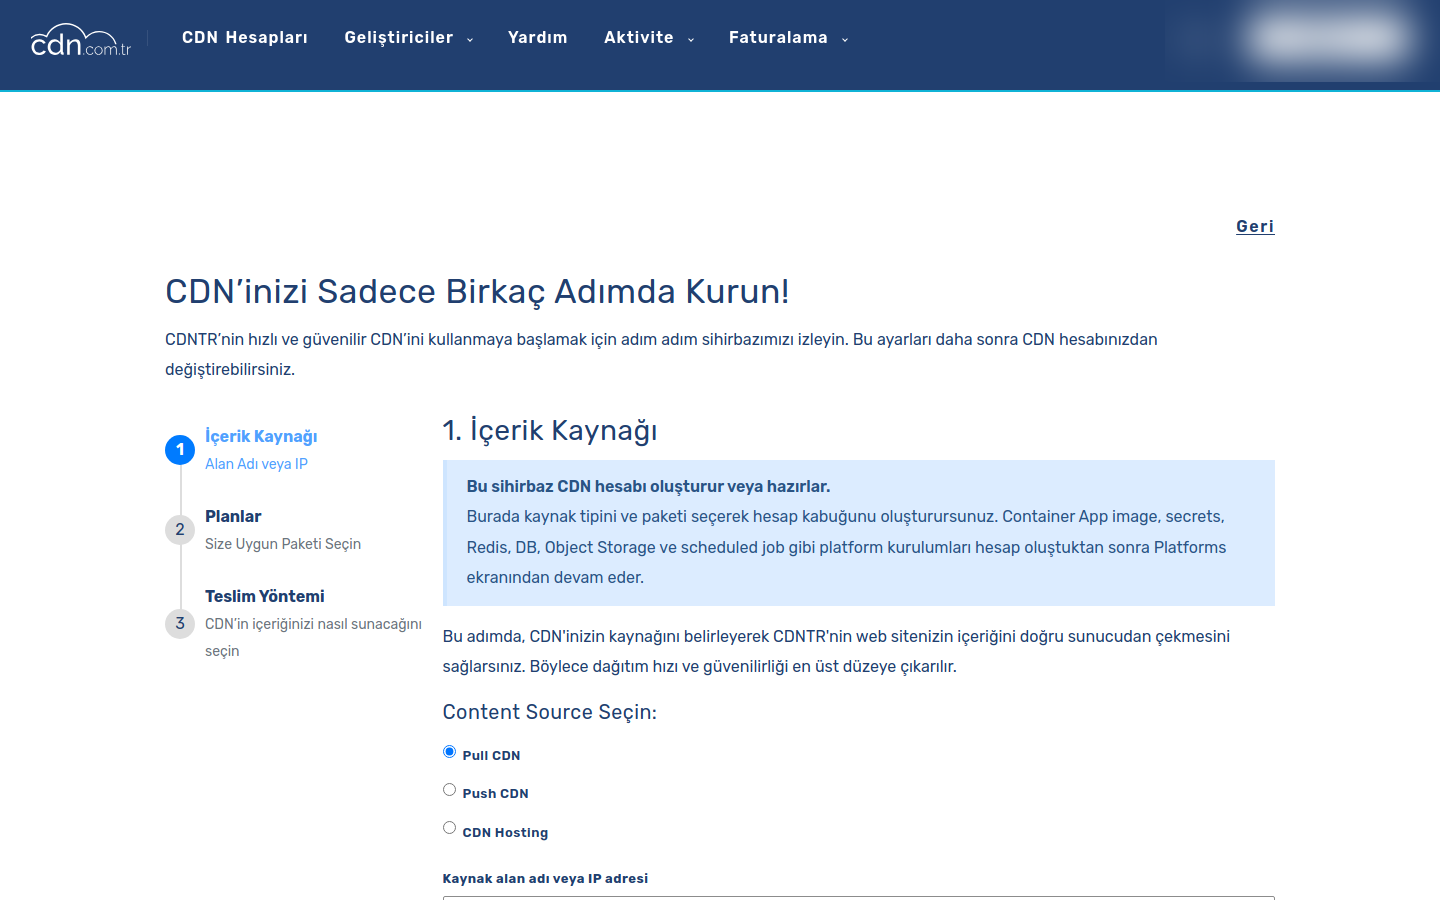
Task: Click the blurred account button in header
Action: pos(1330,39)
